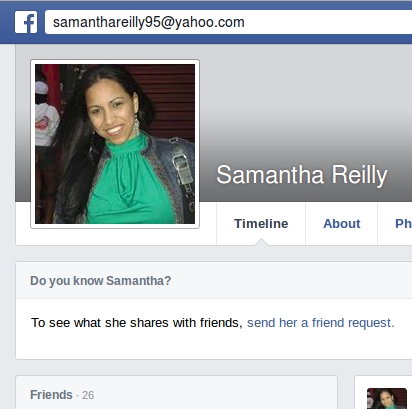Open the small green-shirt thumbnail post avatar

tap(387, 398)
